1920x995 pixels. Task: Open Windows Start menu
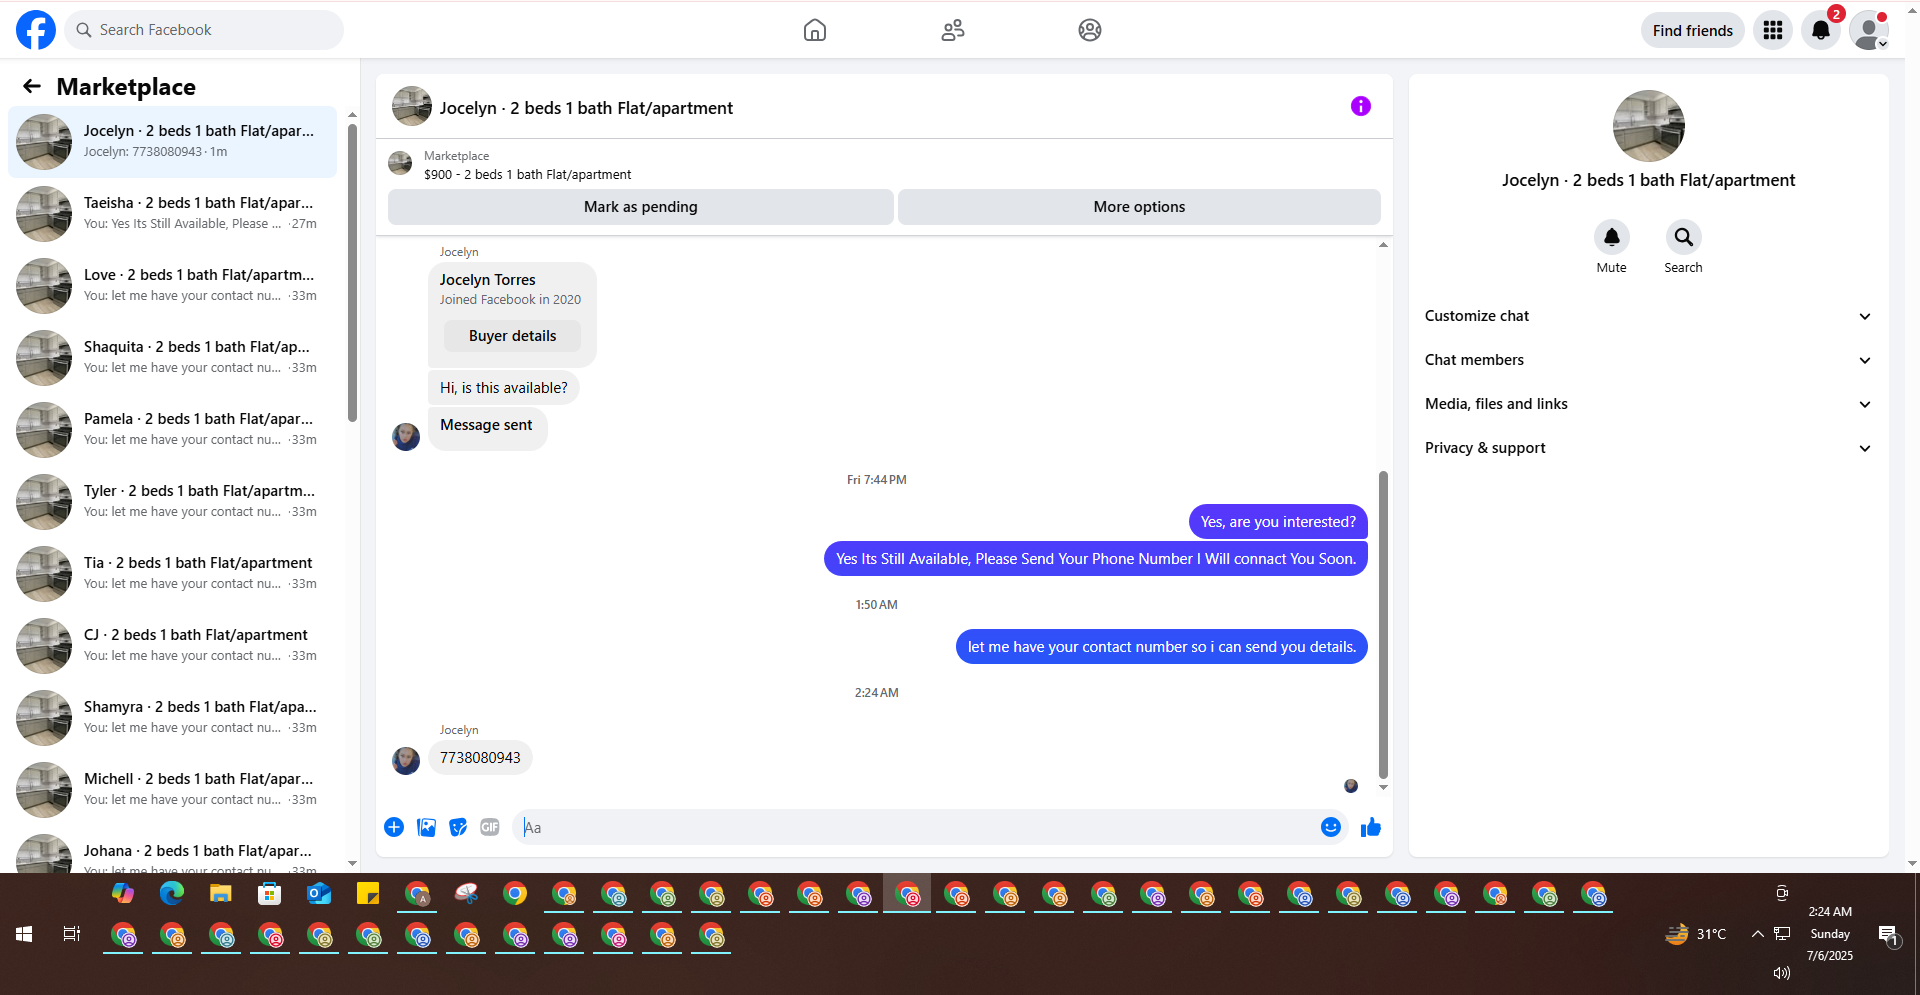(x=24, y=934)
